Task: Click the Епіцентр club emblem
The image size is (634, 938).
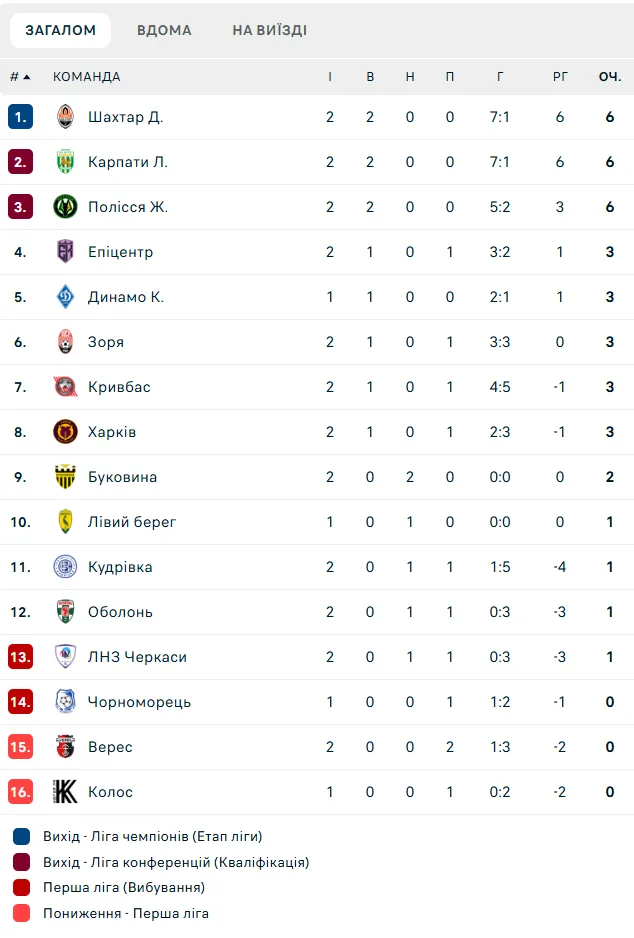Action: point(65,252)
